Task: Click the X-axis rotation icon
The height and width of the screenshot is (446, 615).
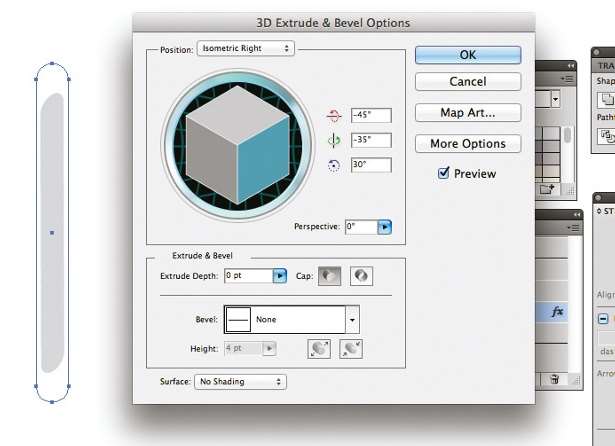Action: coord(335,116)
